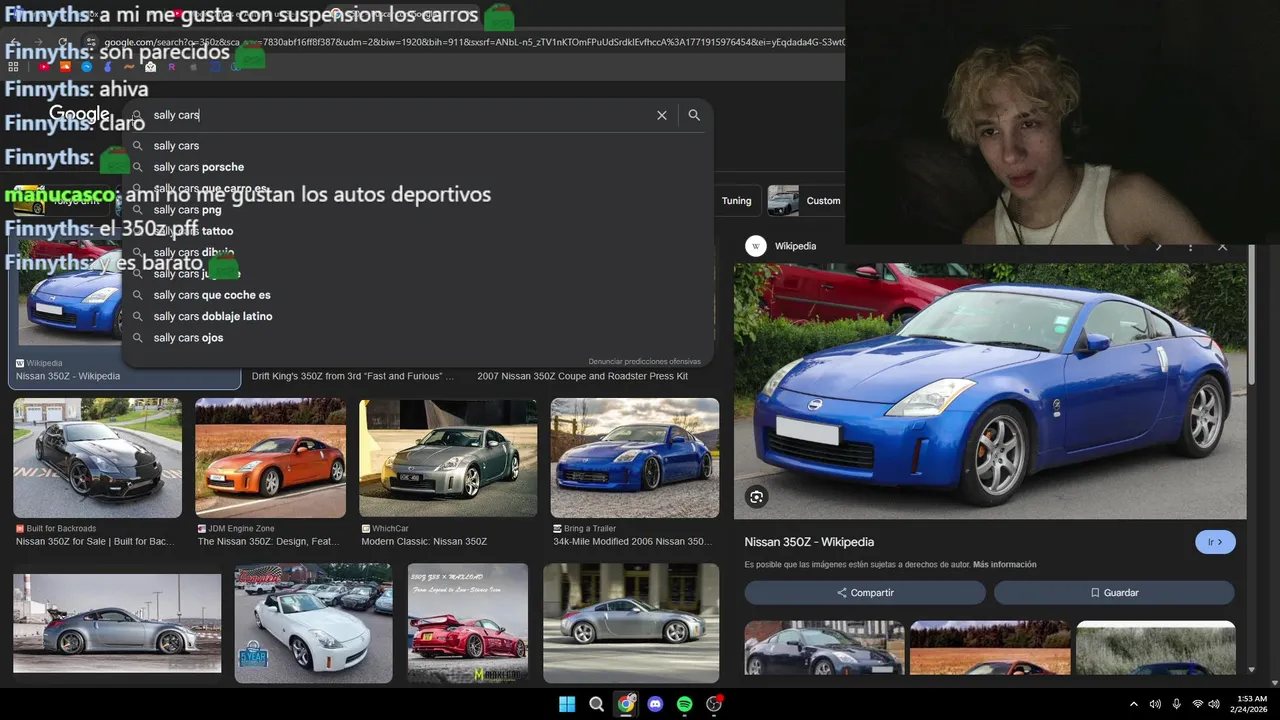Image resolution: width=1280 pixels, height=720 pixels.
Task: Choose suggestion 'sally cars porsche'
Action: [x=418, y=167]
